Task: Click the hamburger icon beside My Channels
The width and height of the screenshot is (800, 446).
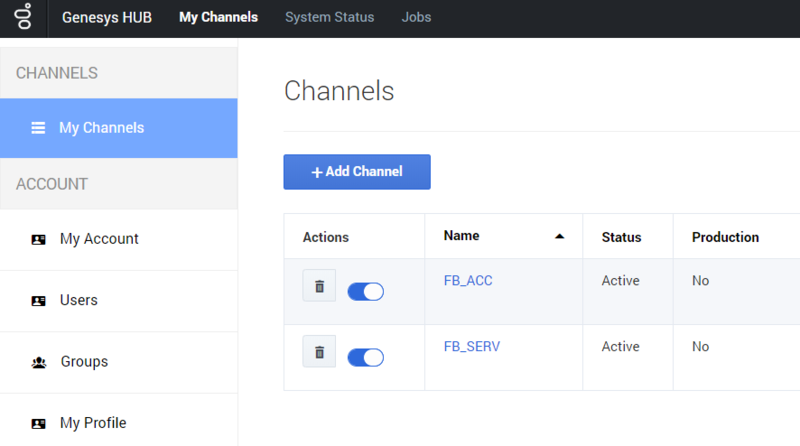Action: (x=38, y=128)
